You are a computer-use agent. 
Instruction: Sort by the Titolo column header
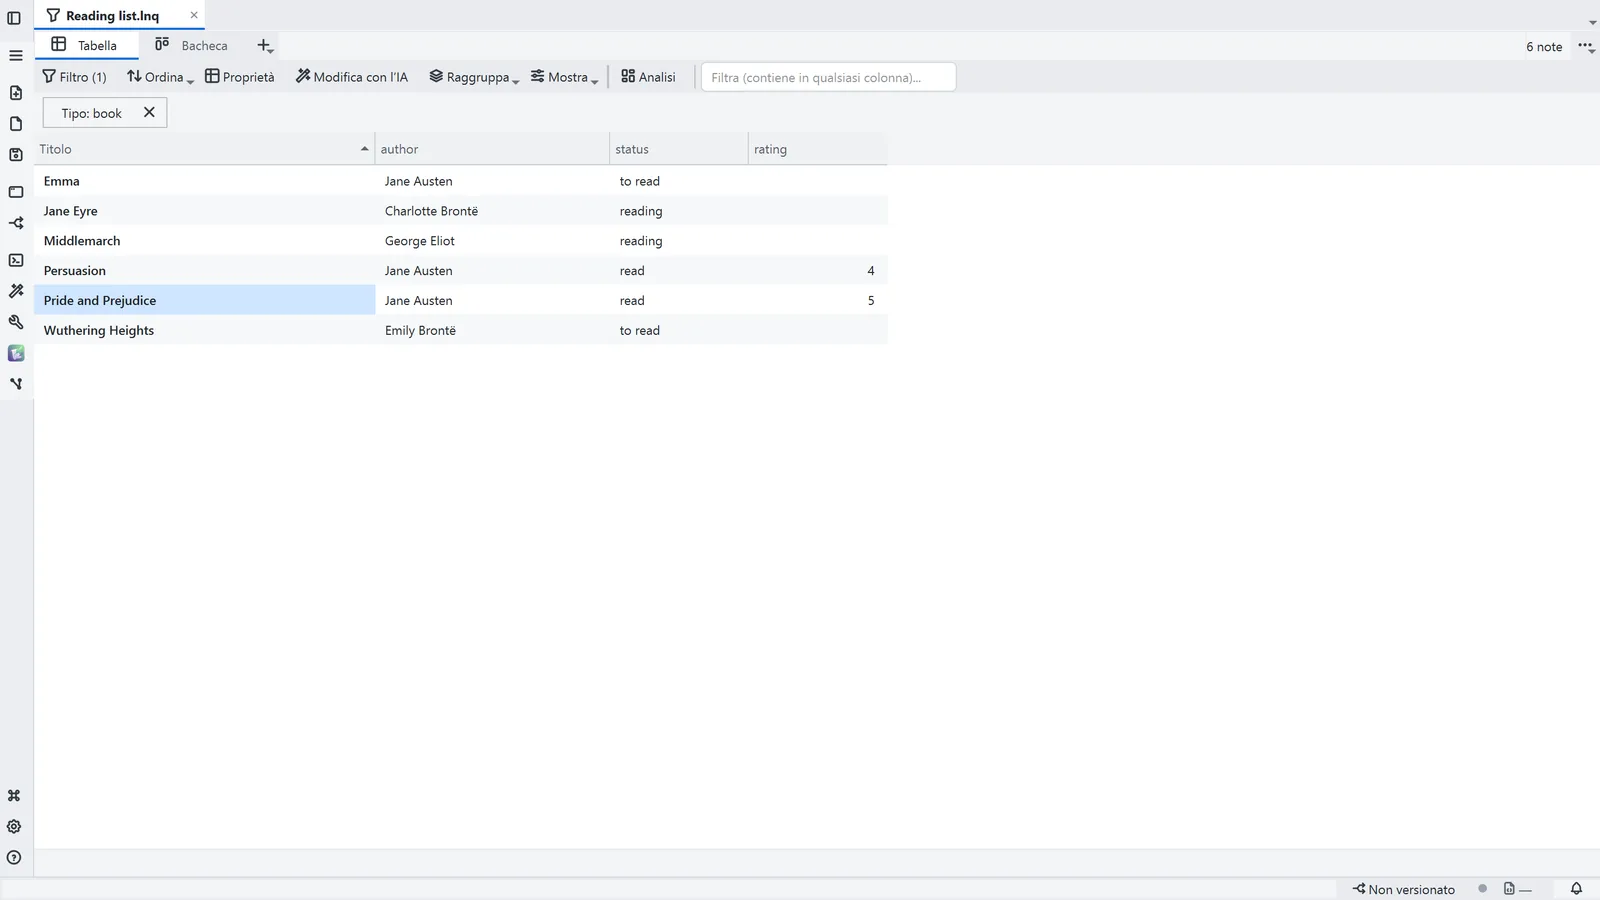[204, 149]
